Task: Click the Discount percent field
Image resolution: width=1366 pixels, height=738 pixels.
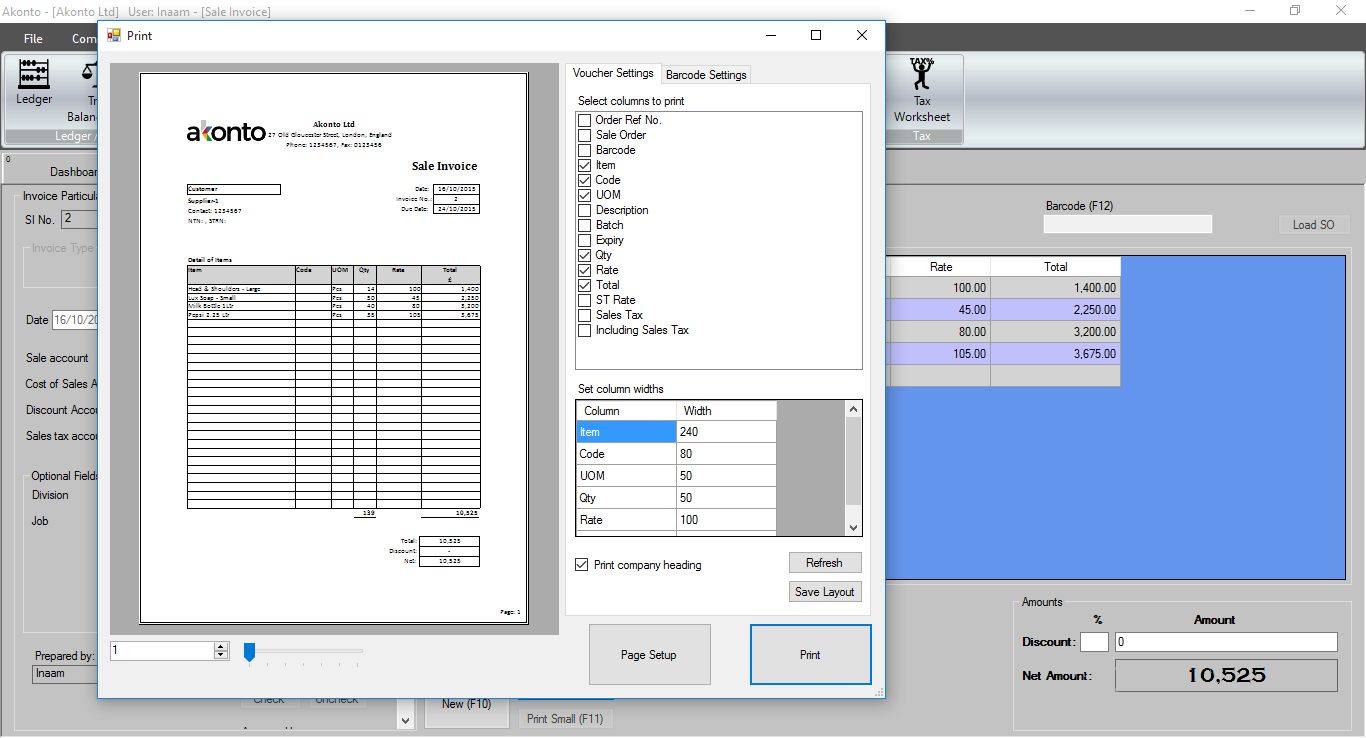Action: point(1094,642)
